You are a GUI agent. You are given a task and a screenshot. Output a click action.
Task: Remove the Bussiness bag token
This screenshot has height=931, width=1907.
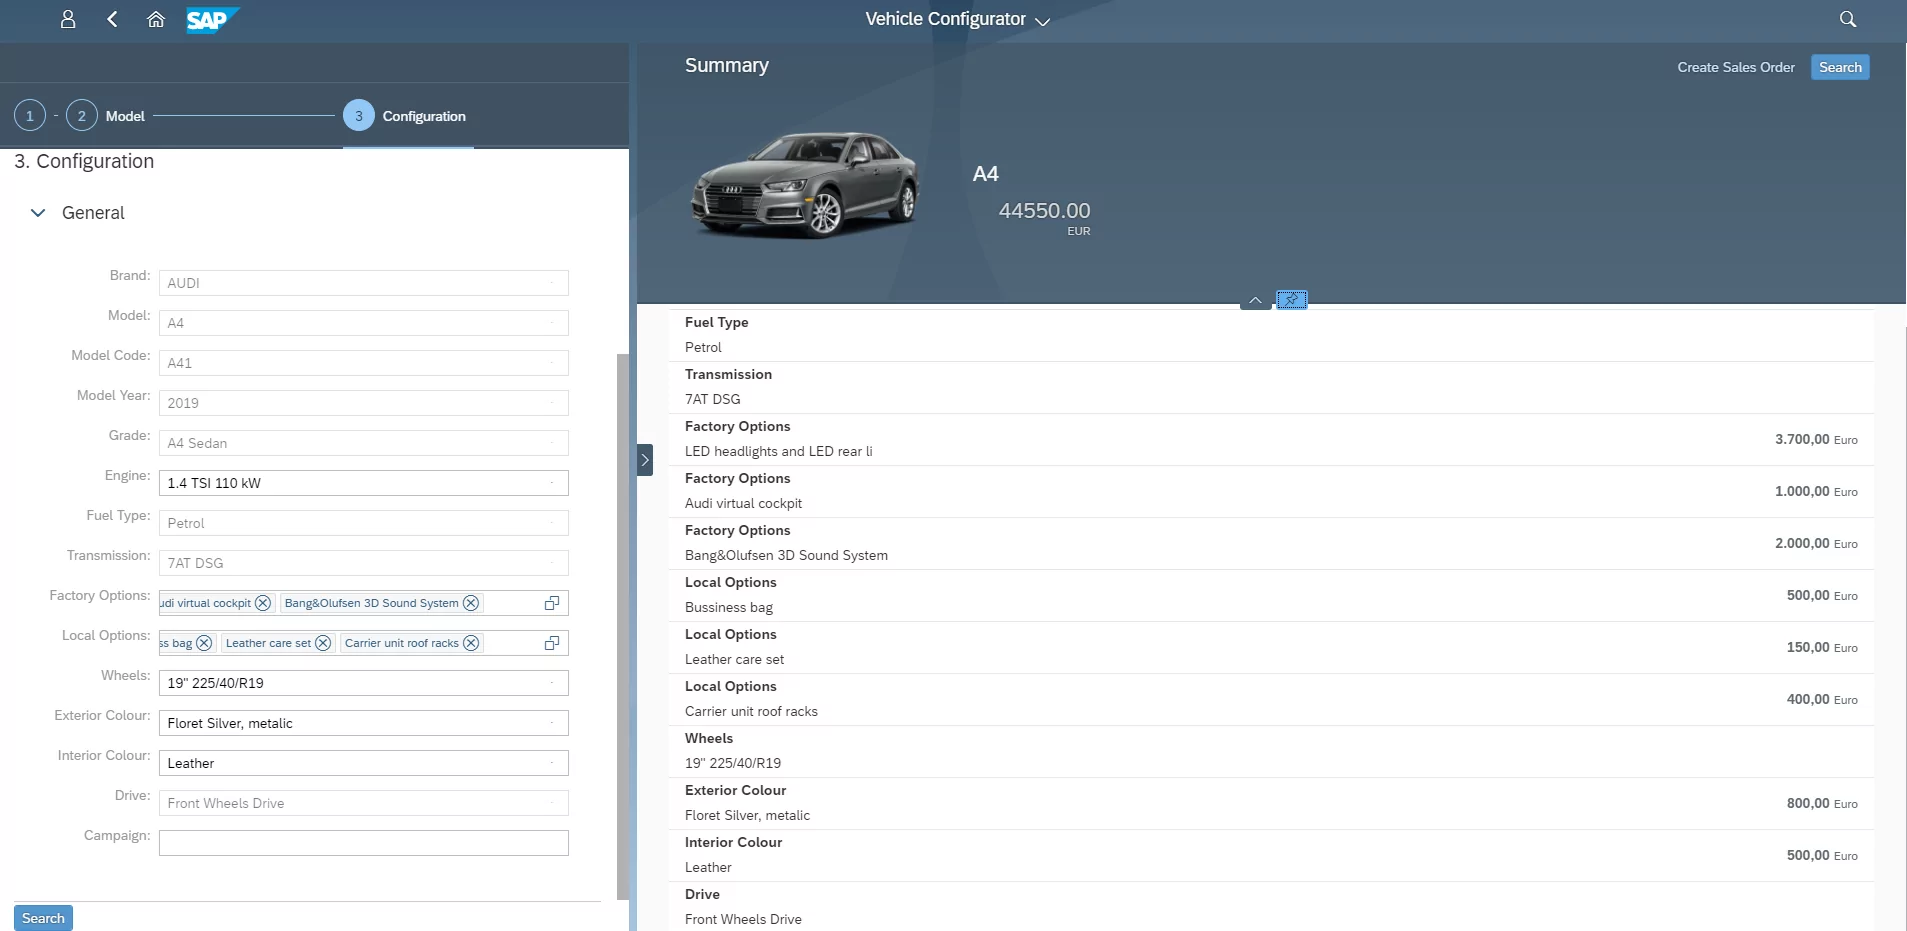pyautogui.click(x=204, y=643)
